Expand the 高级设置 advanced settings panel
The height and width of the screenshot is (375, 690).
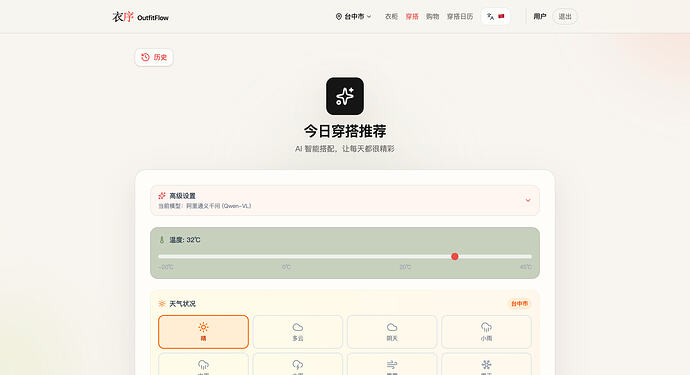(x=345, y=200)
